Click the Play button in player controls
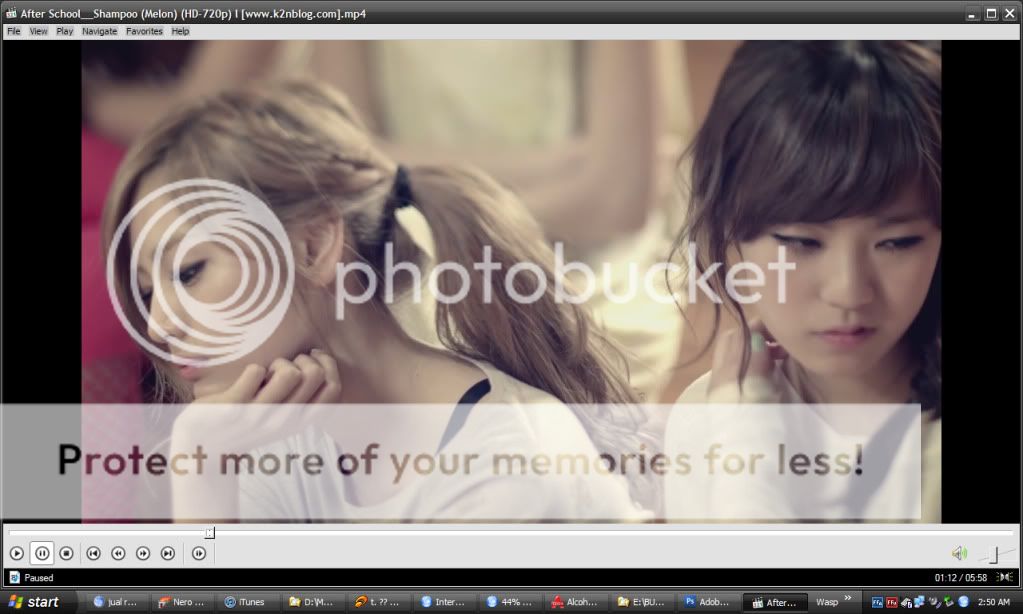The height and width of the screenshot is (614, 1023). click(17, 553)
